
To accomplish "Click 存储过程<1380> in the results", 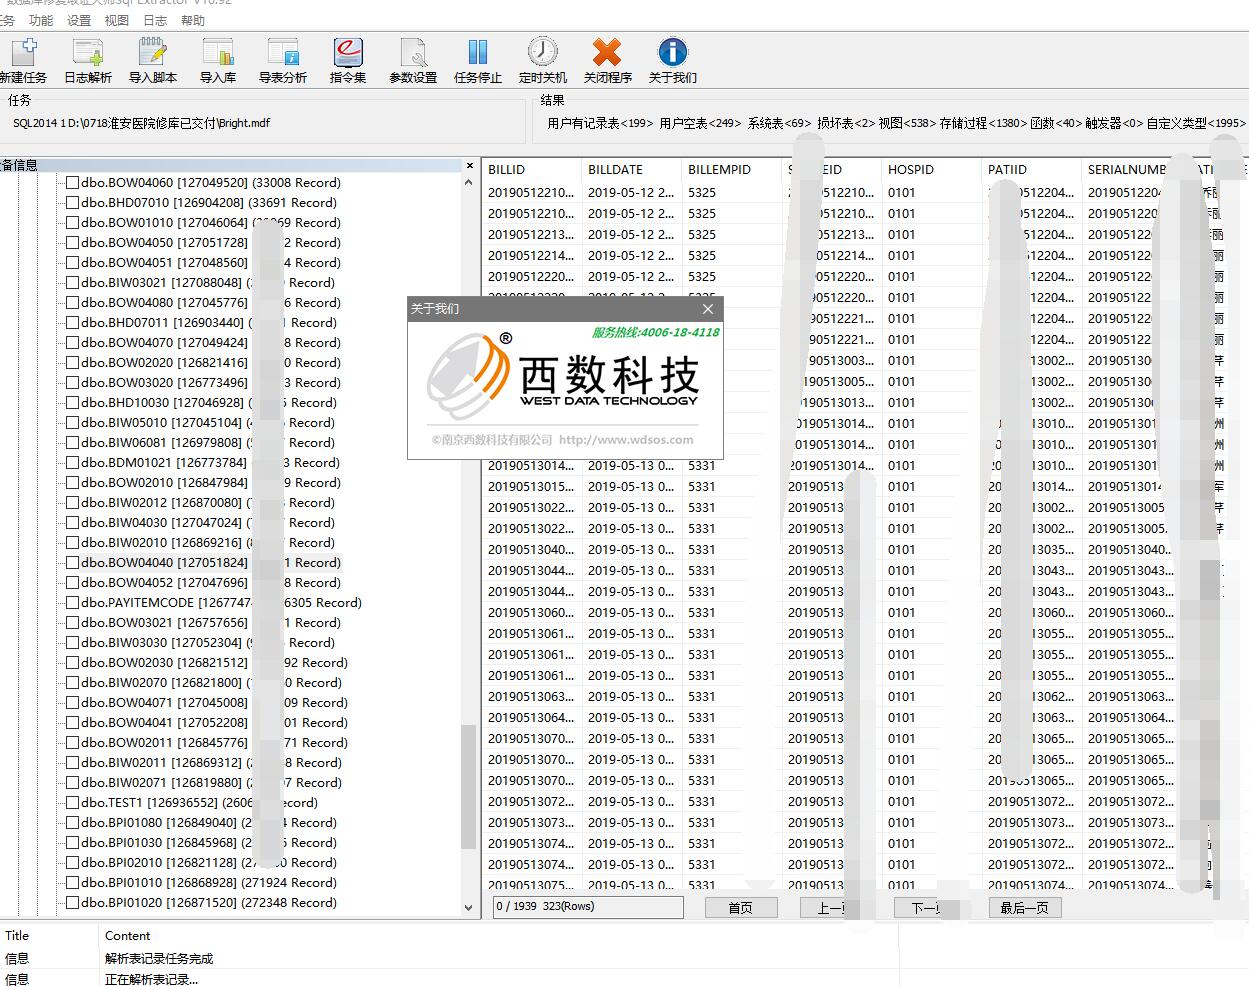I will pyautogui.click(x=982, y=123).
